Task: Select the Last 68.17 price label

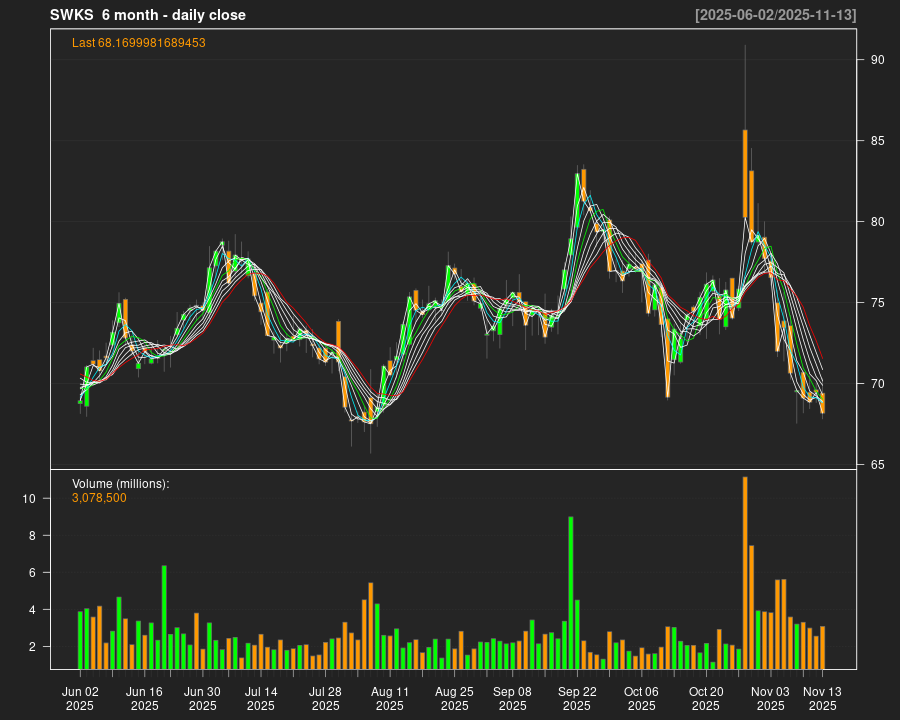Action: coord(139,43)
